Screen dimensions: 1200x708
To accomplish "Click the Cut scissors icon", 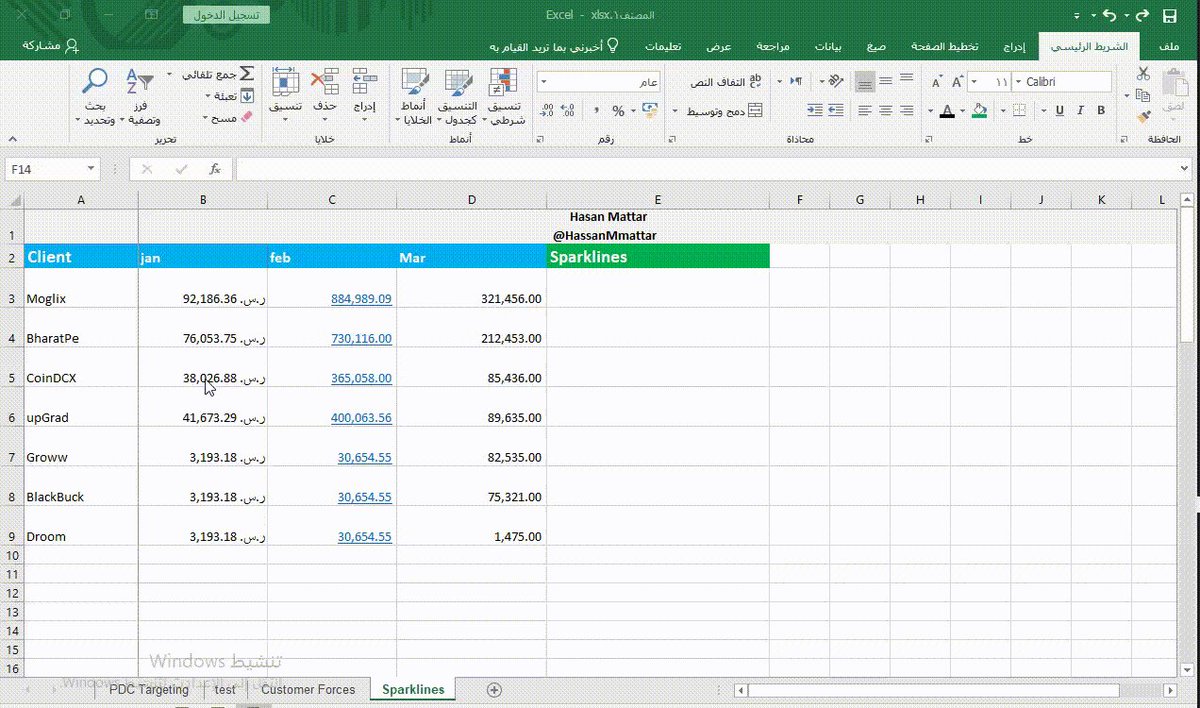I will pos(1143,74).
